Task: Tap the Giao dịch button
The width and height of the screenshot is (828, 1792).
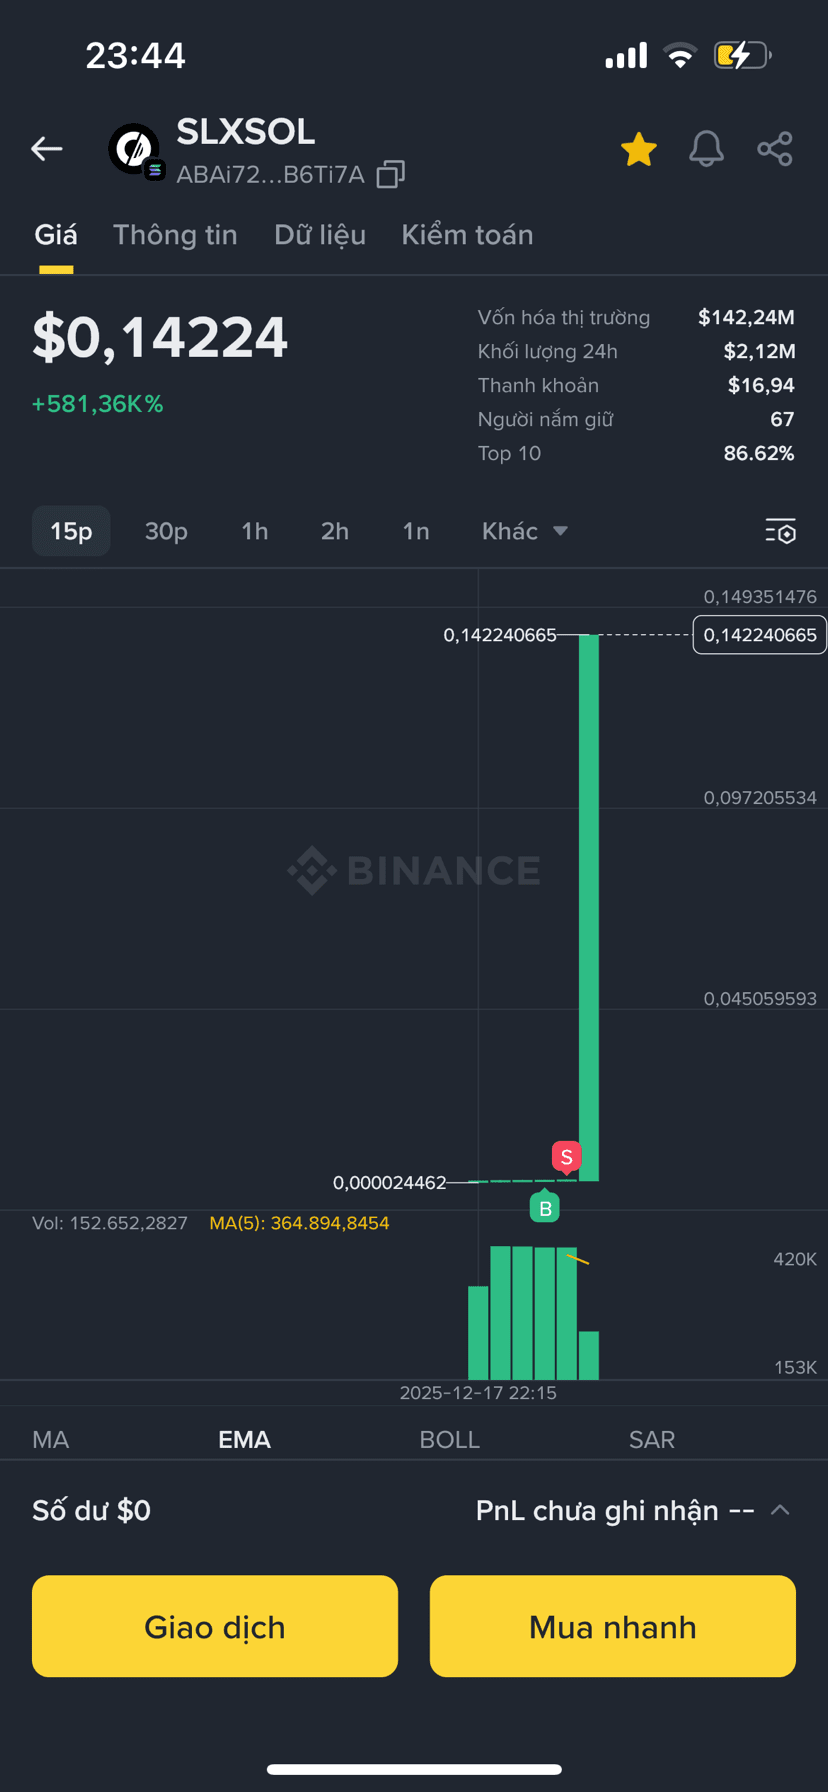Action: (215, 1626)
